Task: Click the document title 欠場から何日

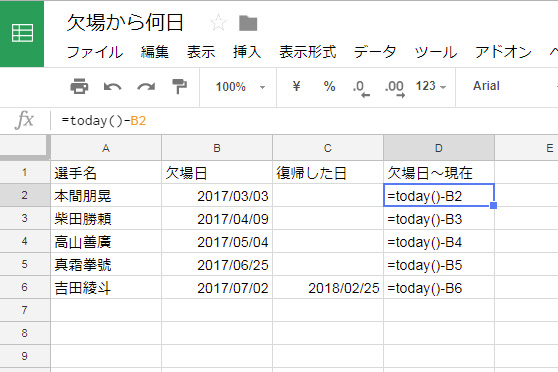Action: click(125, 23)
